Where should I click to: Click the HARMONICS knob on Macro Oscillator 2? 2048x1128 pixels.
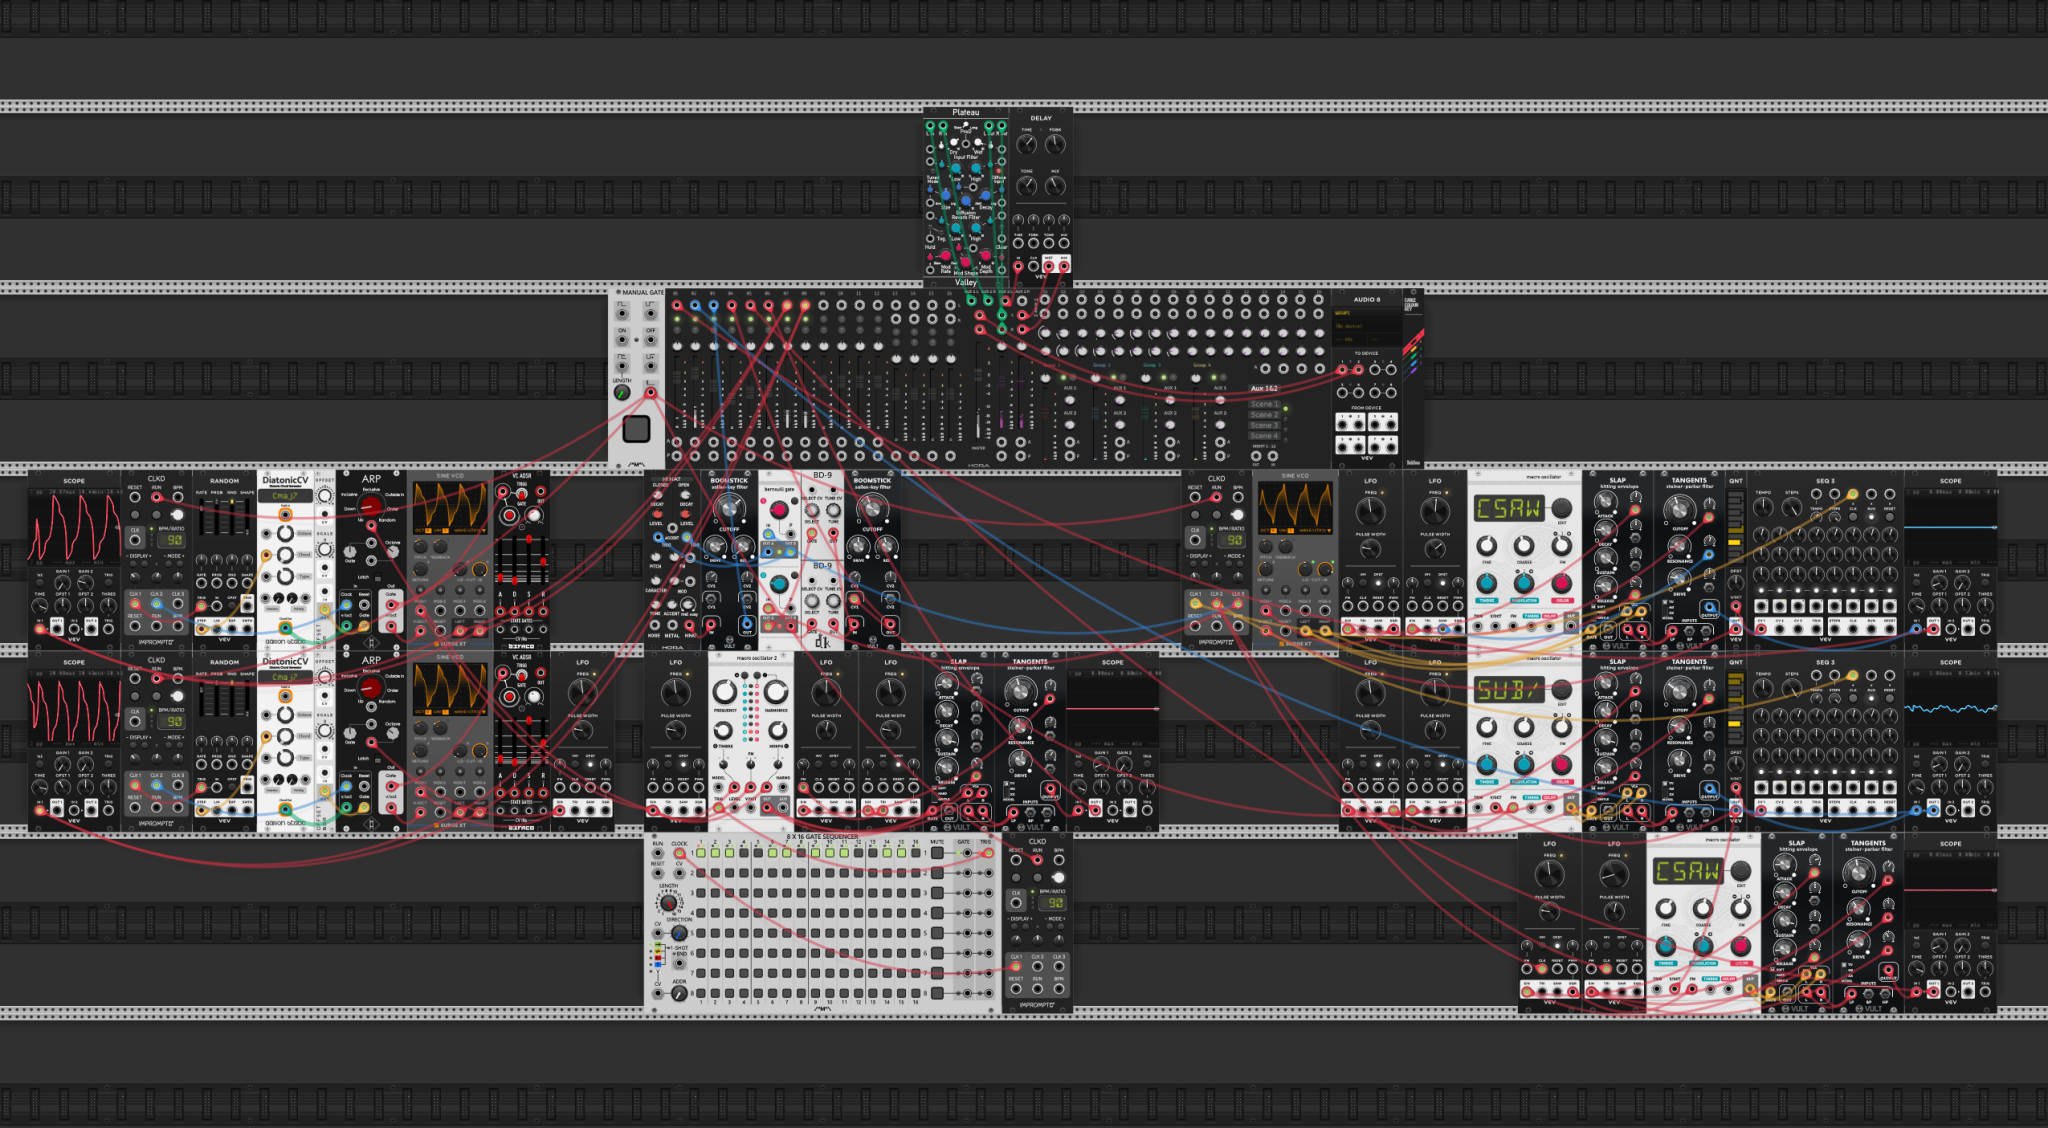776,692
